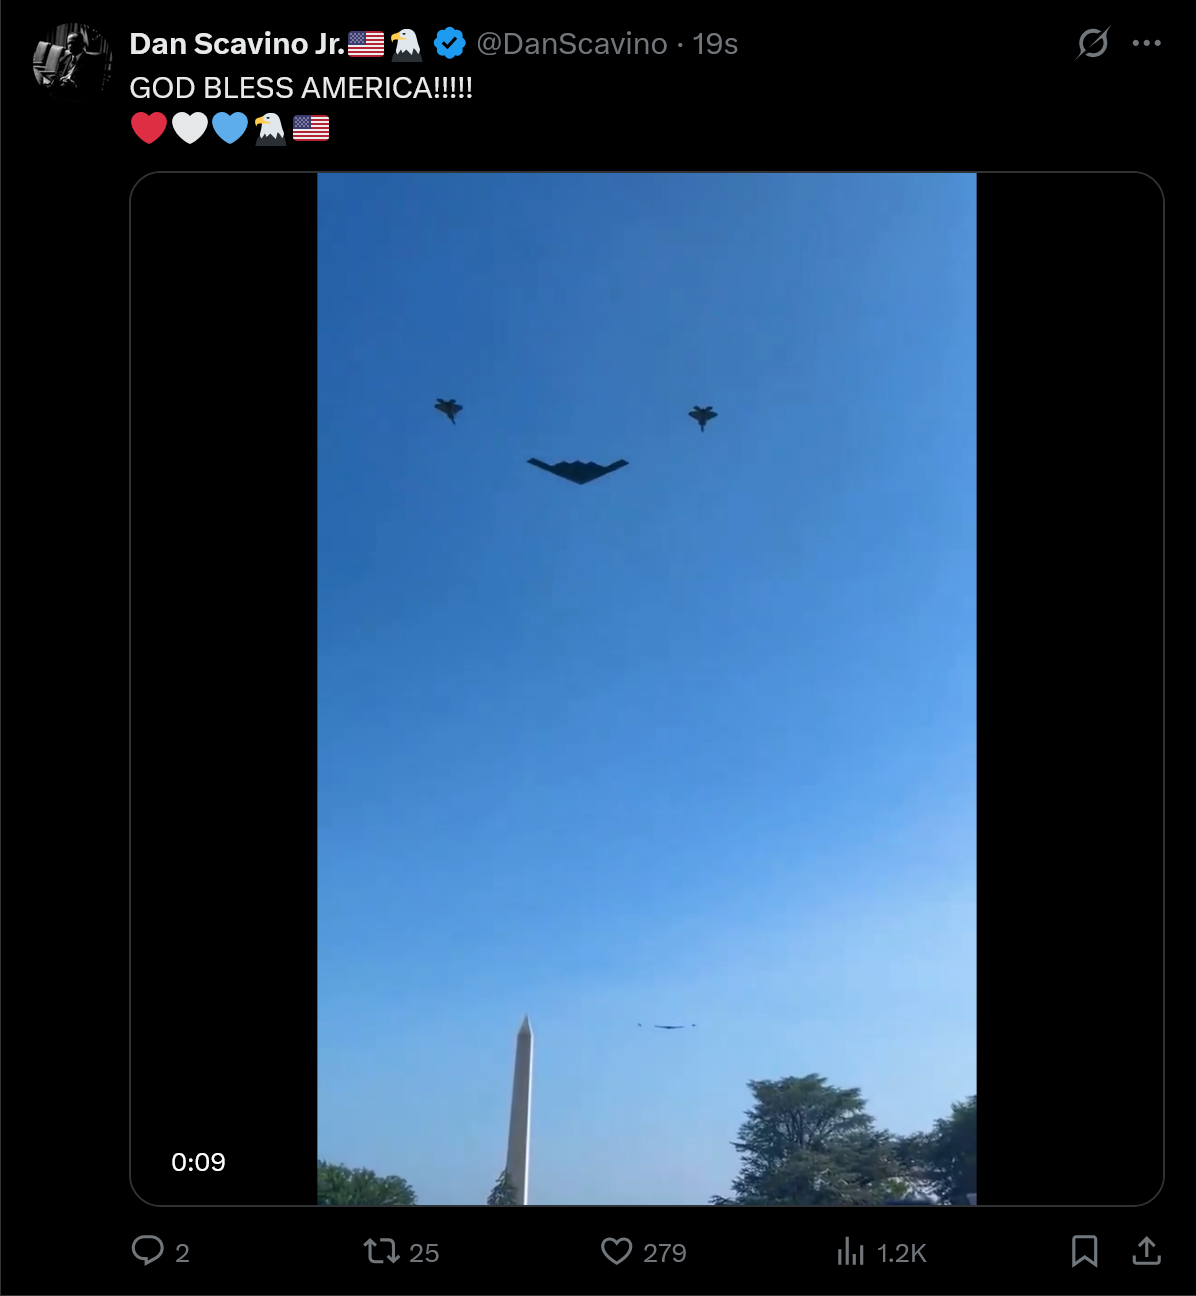Click the 1.2K views count
The image size is (1196, 1296).
pyautogui.click(x=902, y=1253)
